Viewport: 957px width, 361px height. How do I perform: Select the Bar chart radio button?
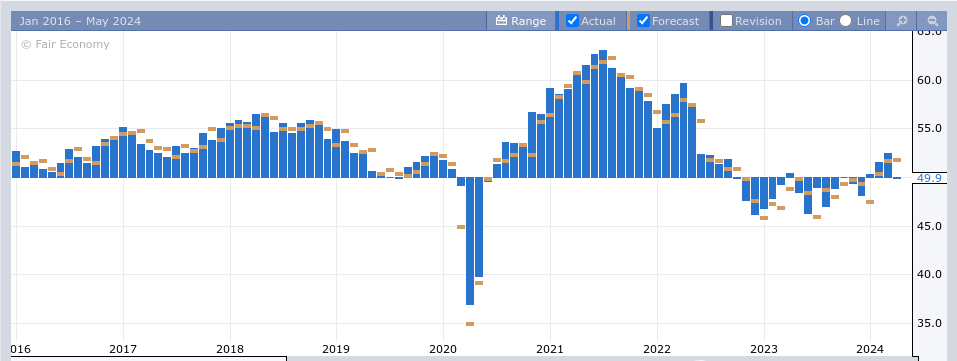pyautogui.click(x=804, y=21)
